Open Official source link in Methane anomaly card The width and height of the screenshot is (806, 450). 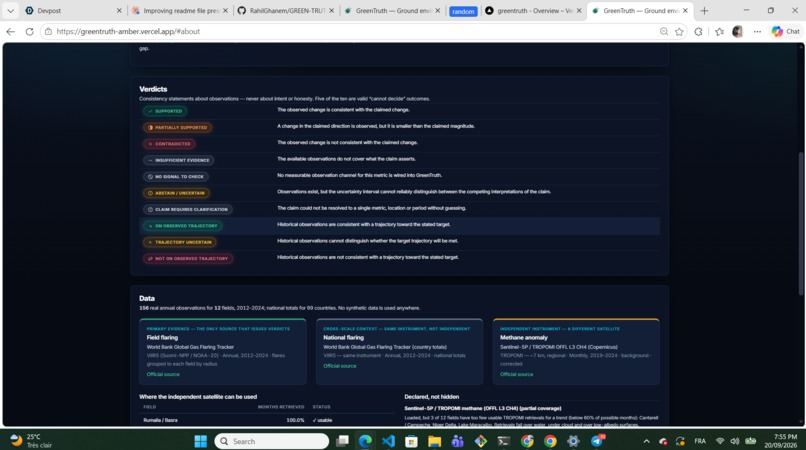click(x=517, y=374)
